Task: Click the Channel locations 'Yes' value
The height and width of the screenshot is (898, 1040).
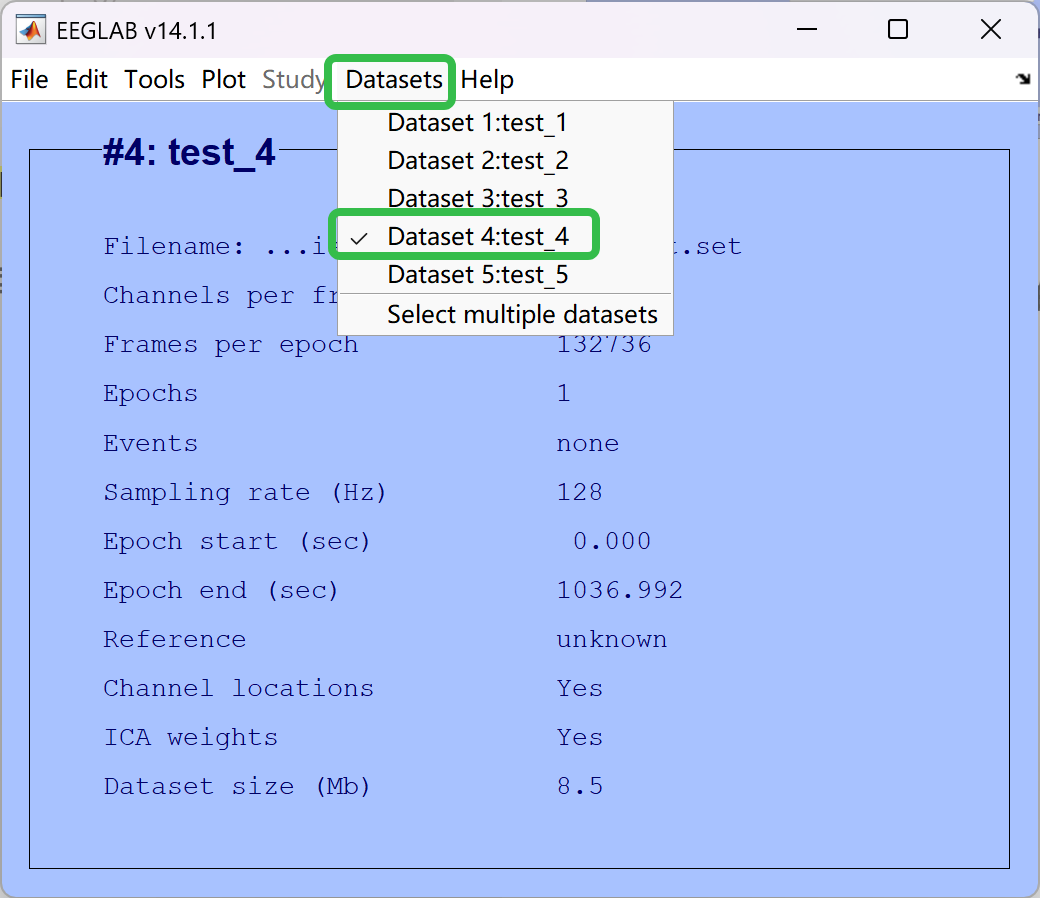Action: (580, 688)
